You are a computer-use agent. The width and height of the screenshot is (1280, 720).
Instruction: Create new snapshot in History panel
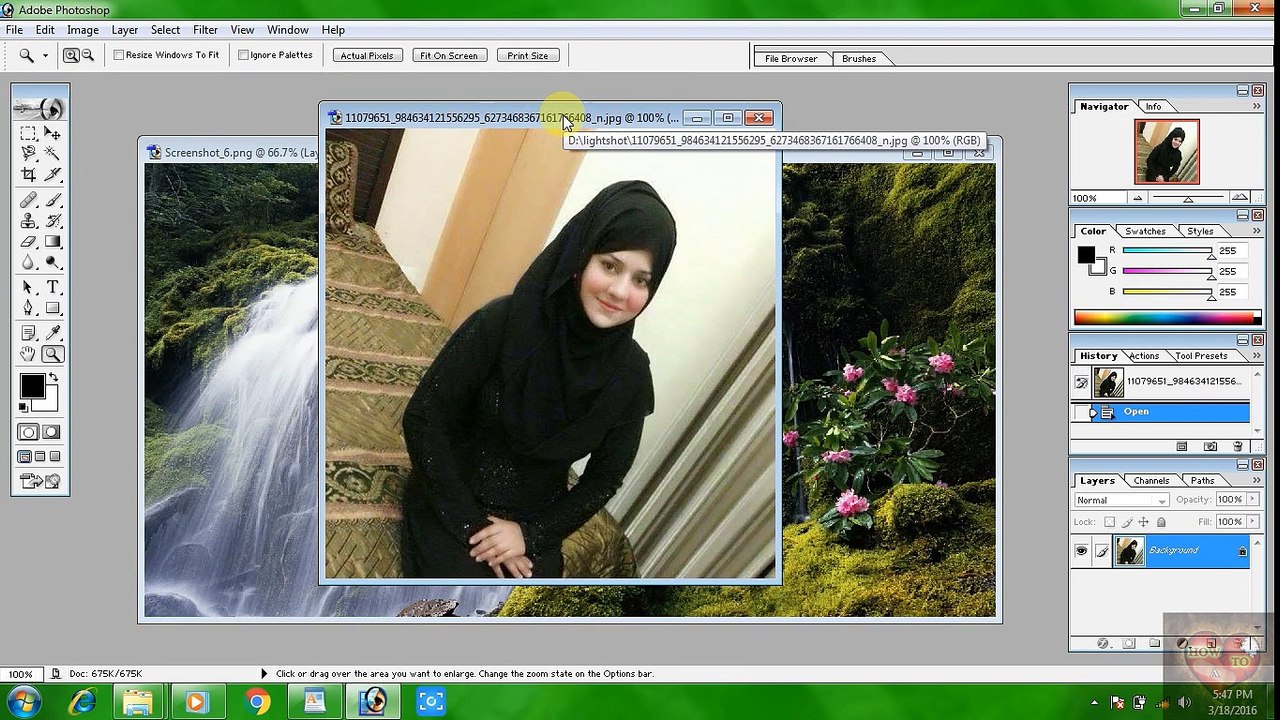coord(1210,446)
